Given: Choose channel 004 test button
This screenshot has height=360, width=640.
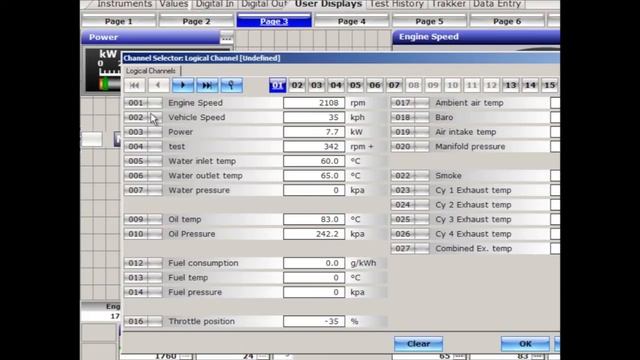Looking at the screenshot, I should click(143, 147).
